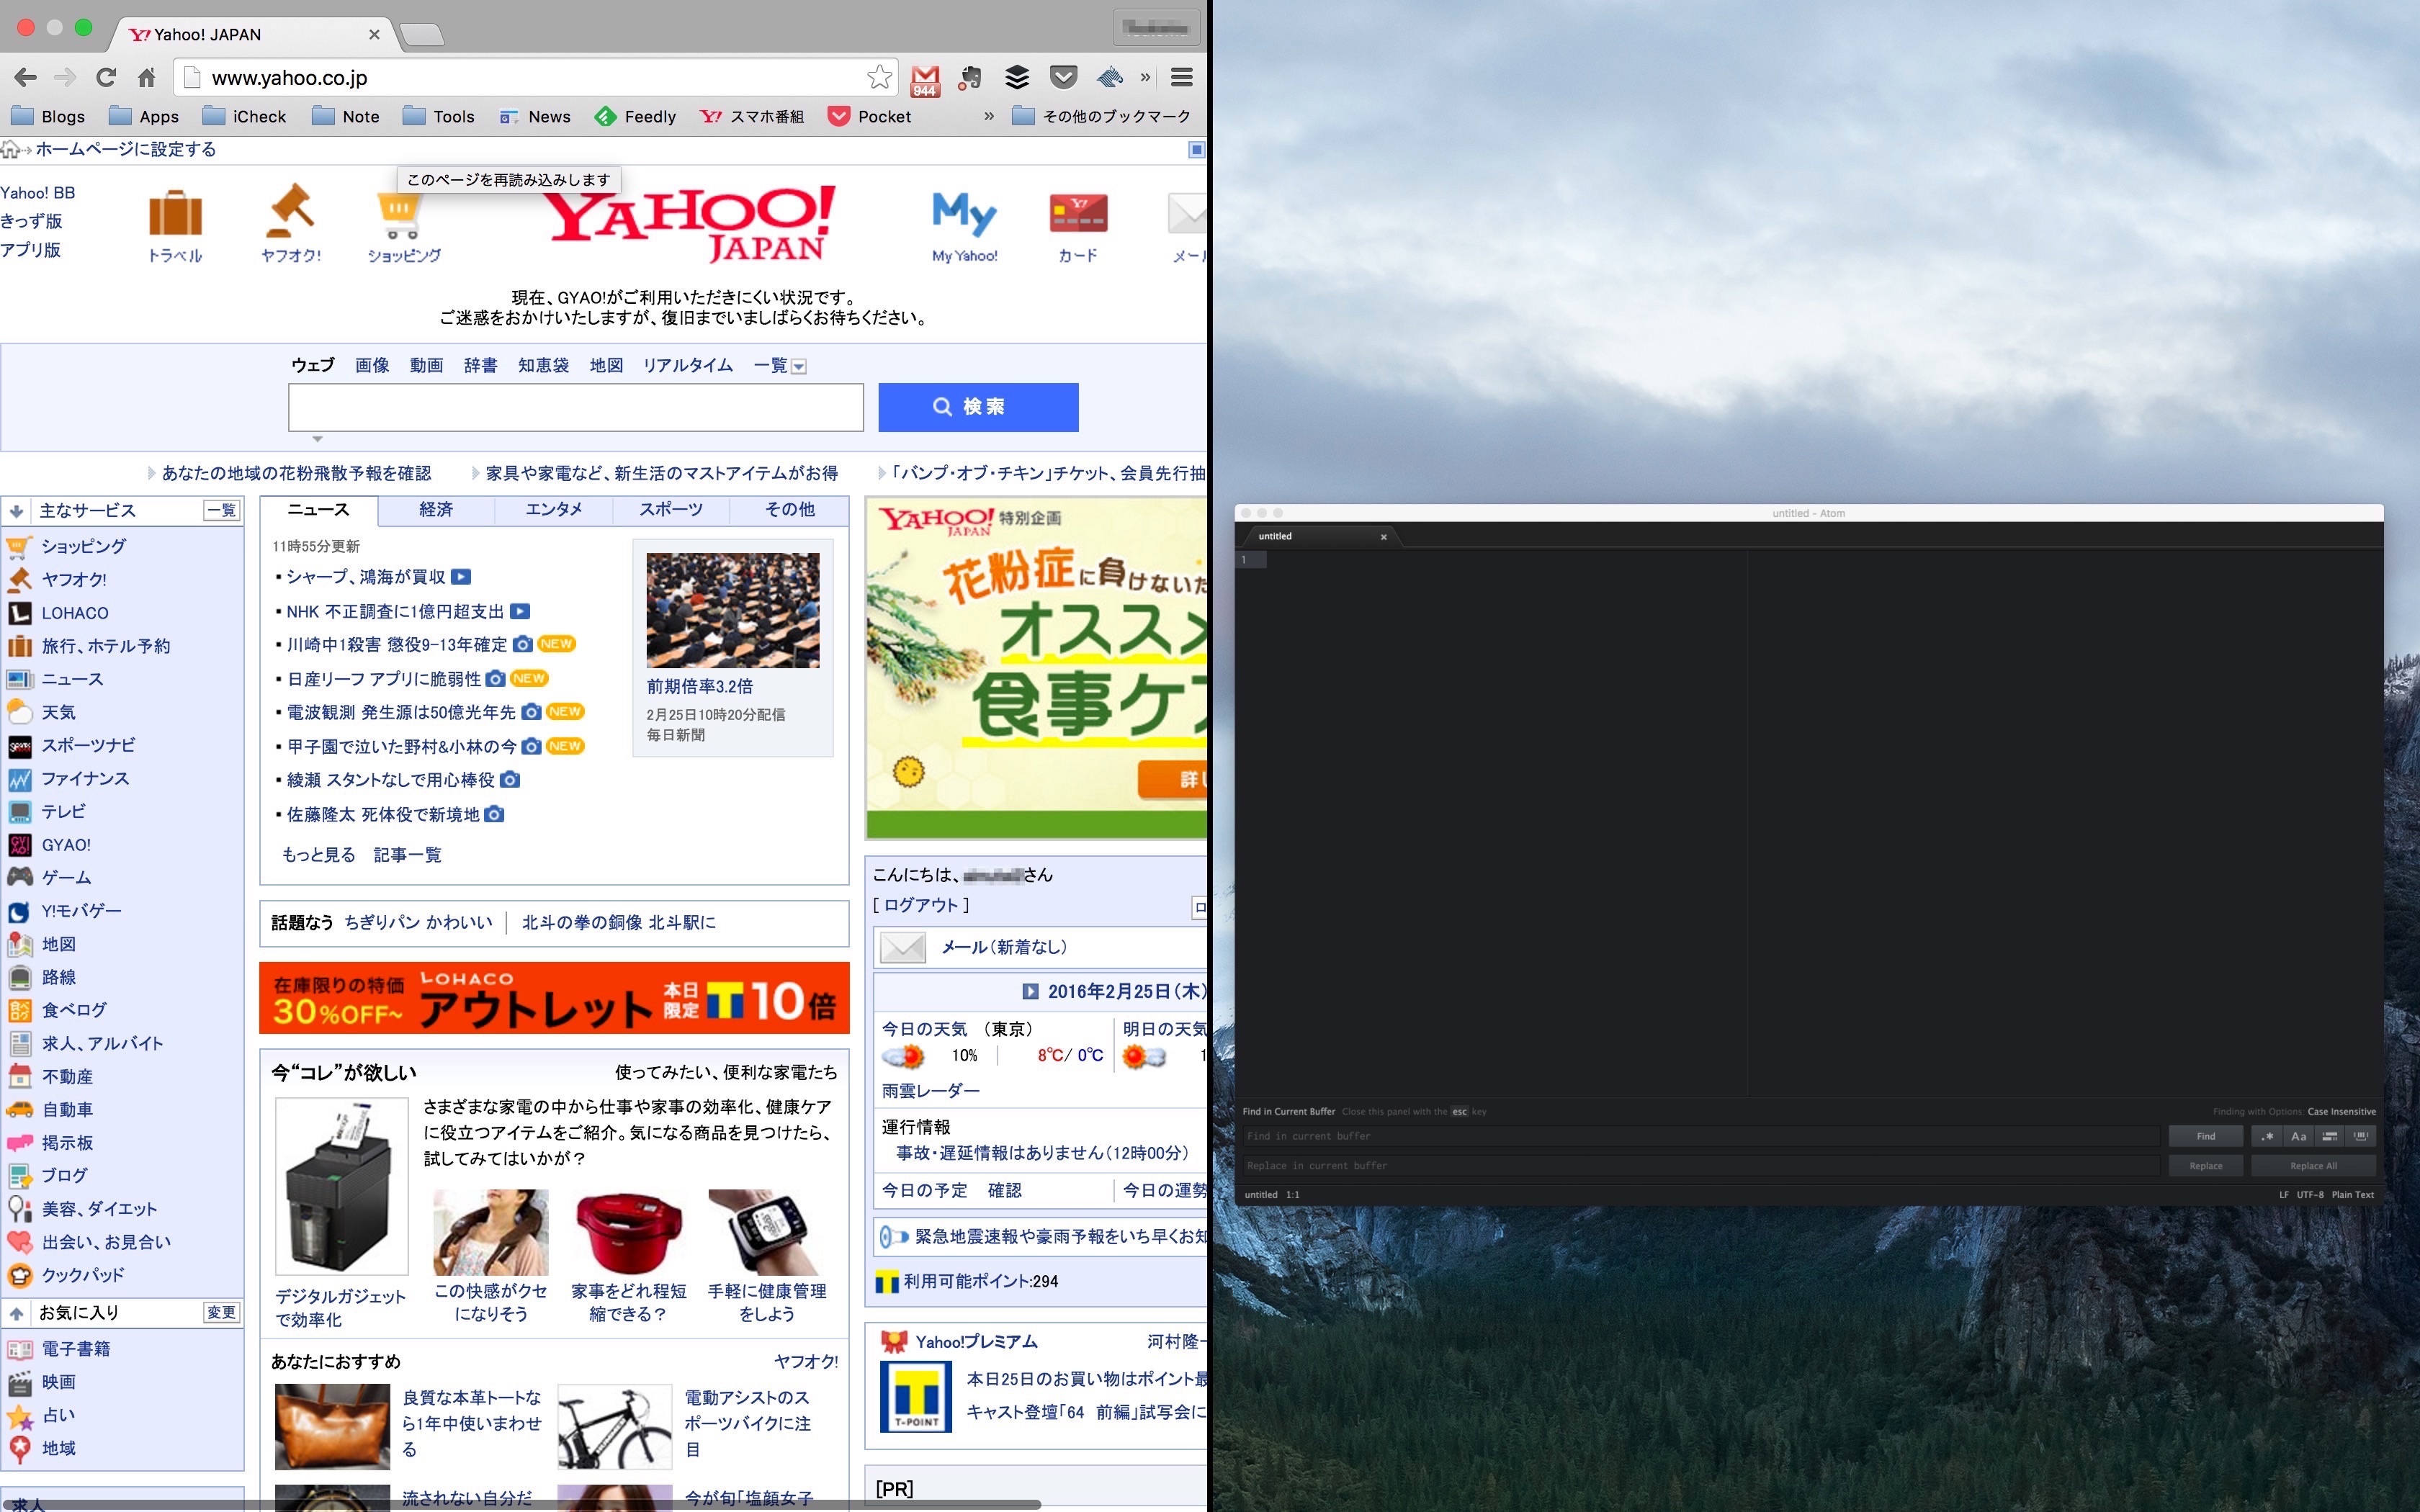Screen dimensions: 2420x1512
Task: Click the Pocket extension icon in toolbar
Action: click(x=1063, y=77)
